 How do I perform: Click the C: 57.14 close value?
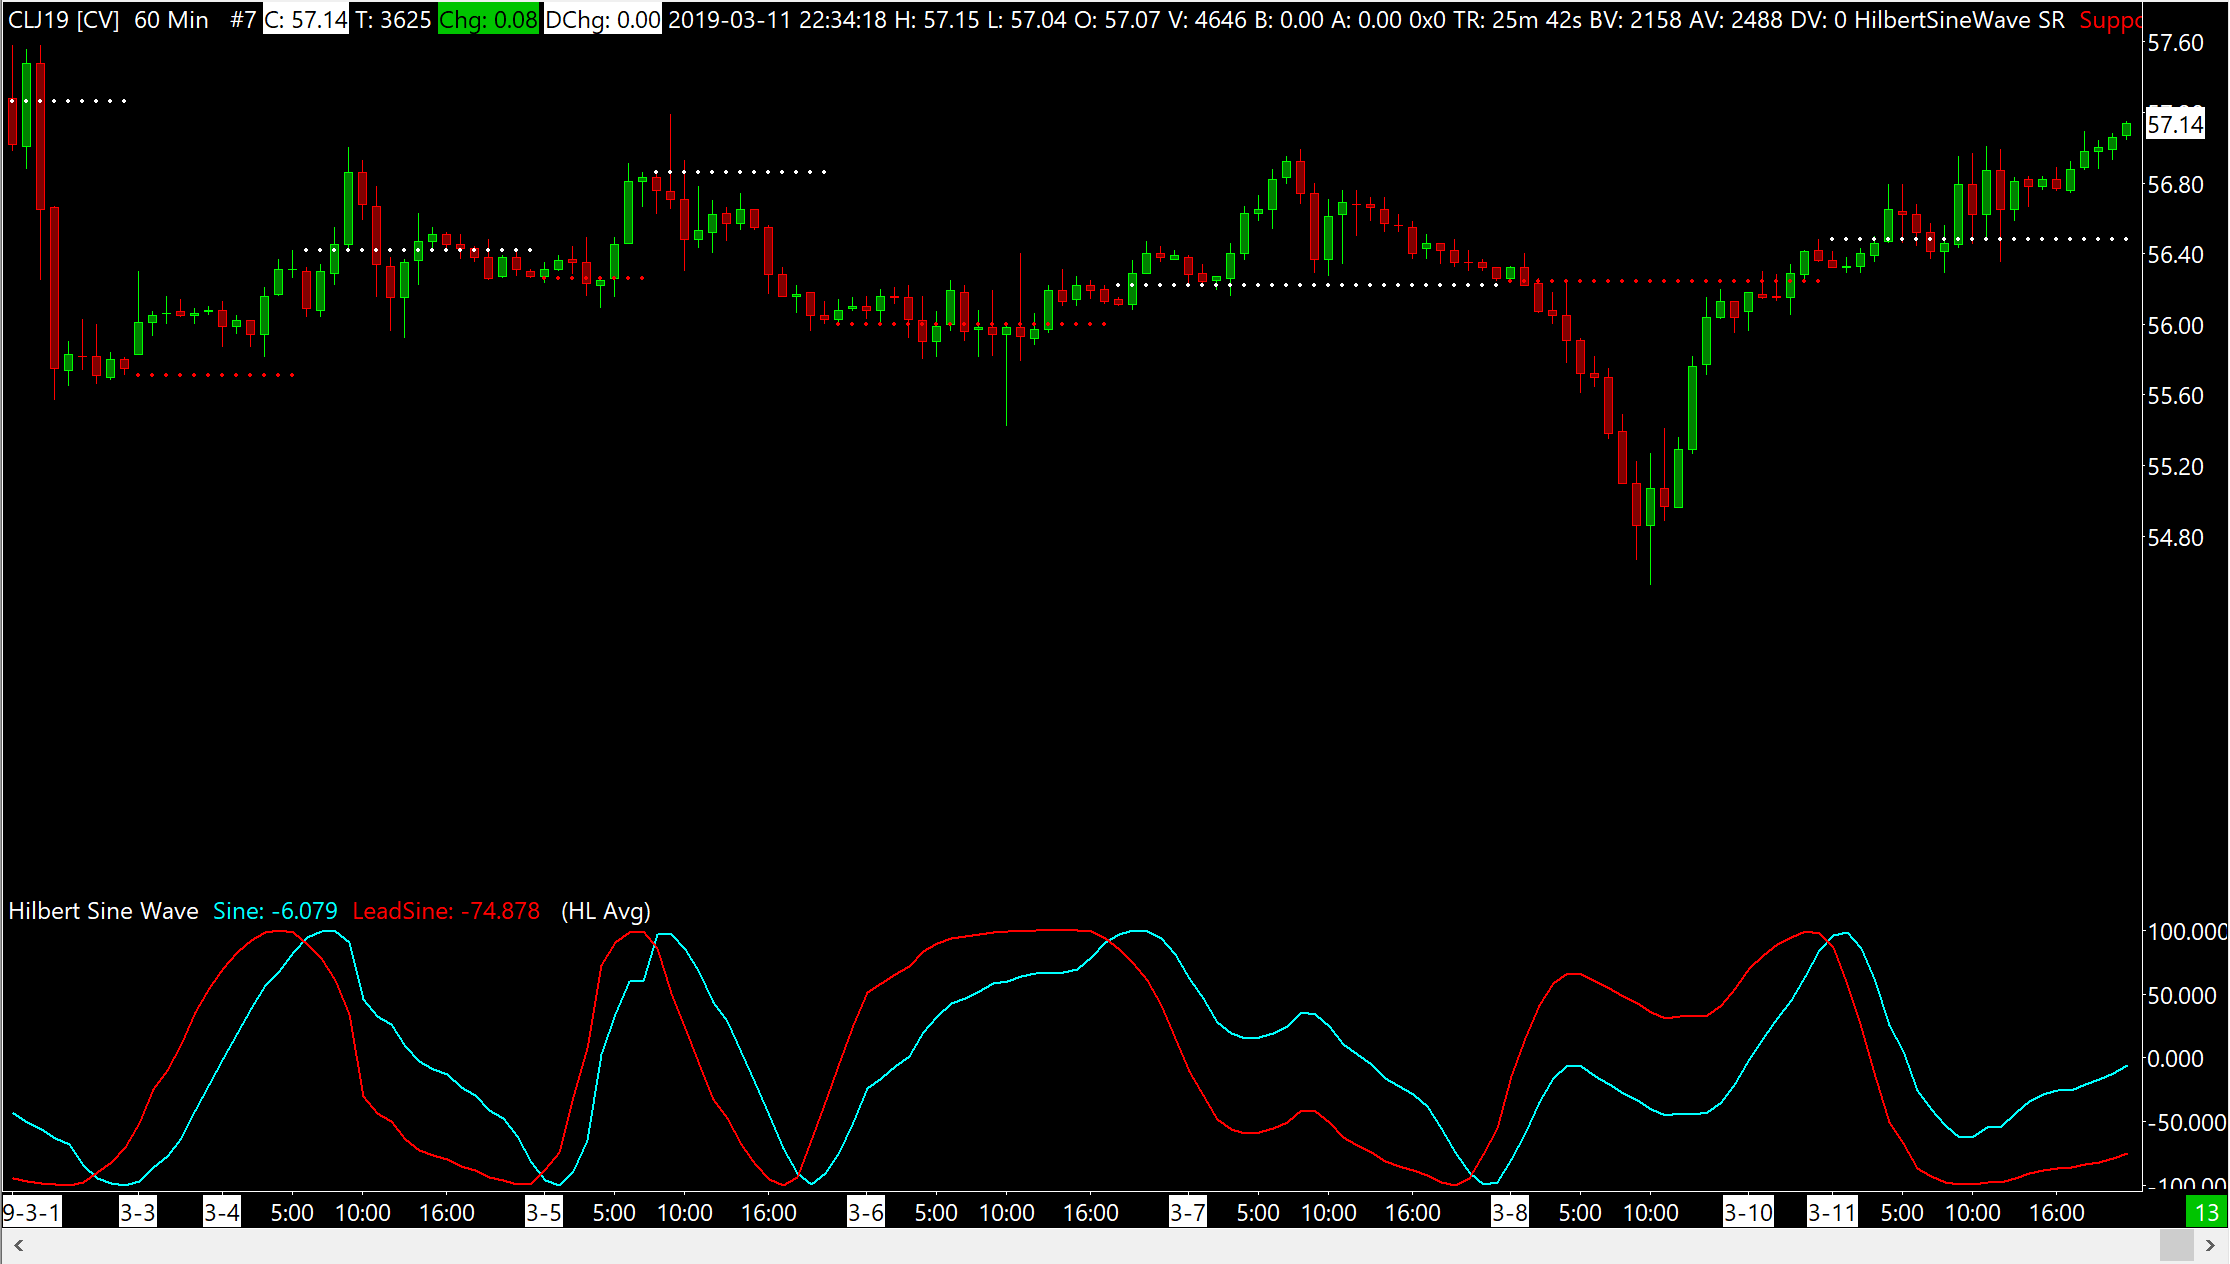pyautogui.click(x=306, y=20)
